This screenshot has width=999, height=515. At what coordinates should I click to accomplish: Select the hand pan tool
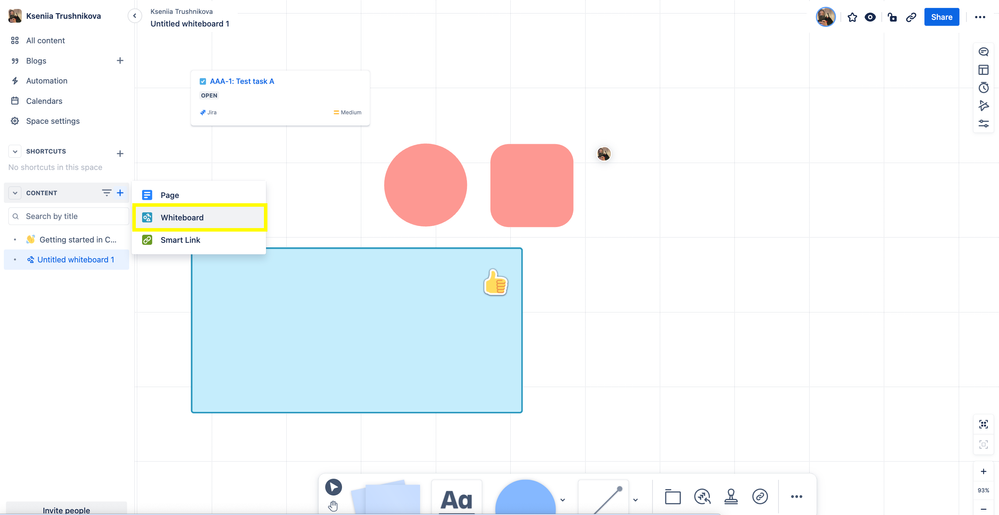333,507
